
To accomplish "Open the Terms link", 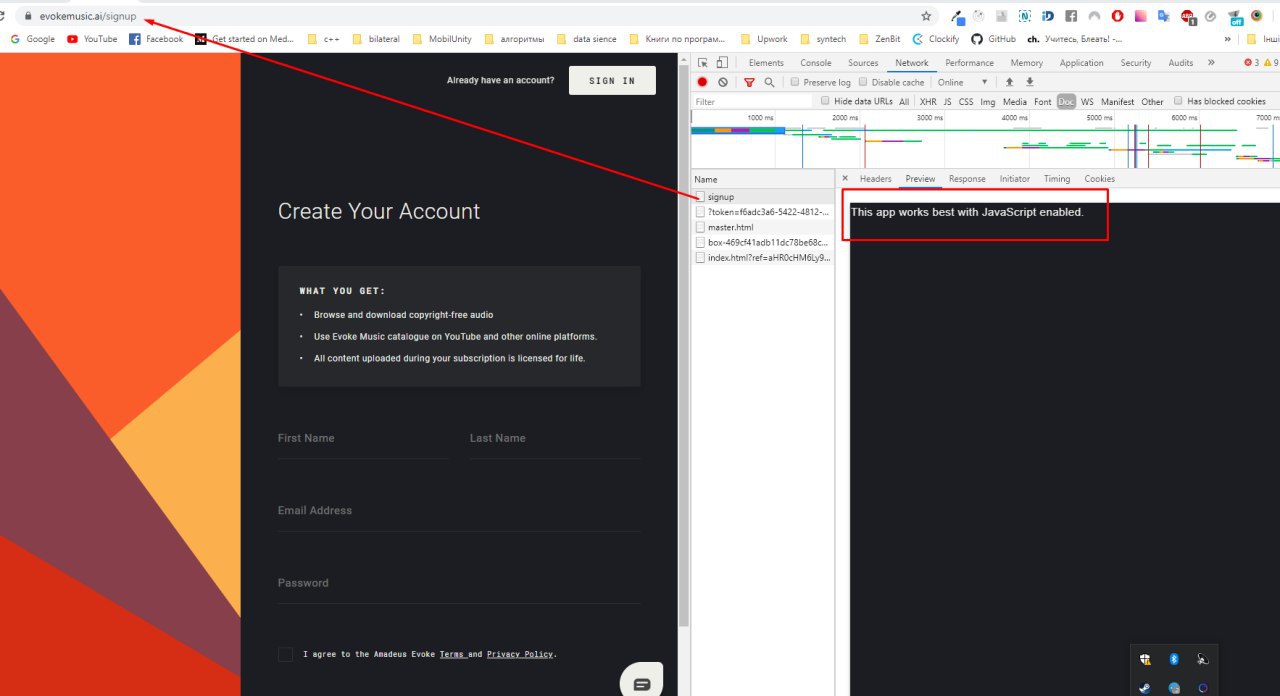I will click(x=451, y=654).
